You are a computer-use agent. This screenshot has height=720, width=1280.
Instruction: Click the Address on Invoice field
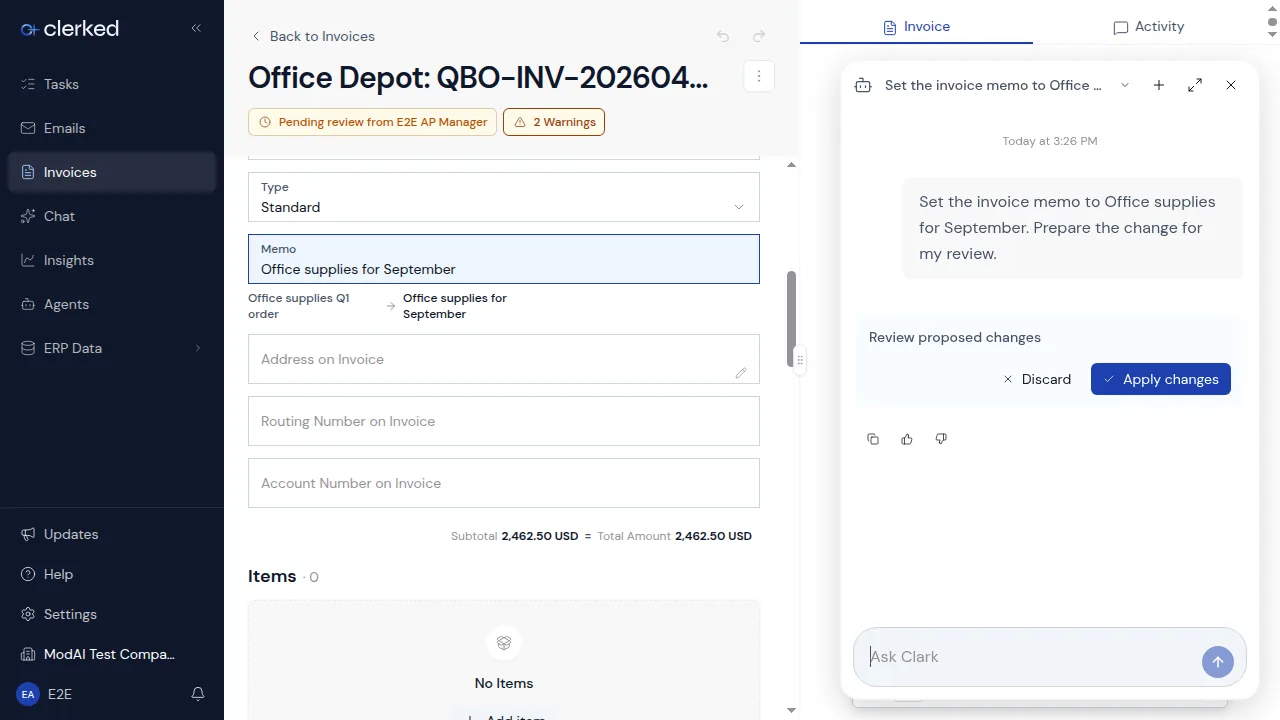pyautogui.click(x=504, y=359)
